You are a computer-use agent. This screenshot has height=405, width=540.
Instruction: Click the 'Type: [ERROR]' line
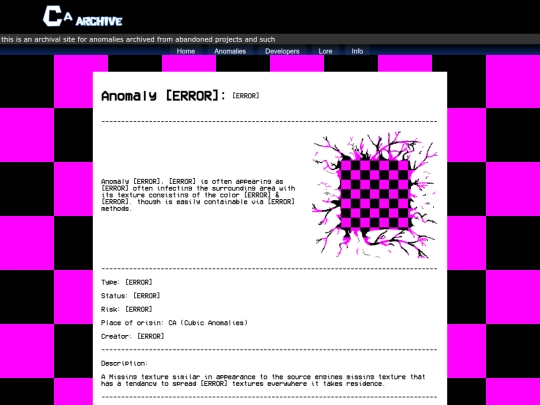pyautogui.click(x=127, y=282)
